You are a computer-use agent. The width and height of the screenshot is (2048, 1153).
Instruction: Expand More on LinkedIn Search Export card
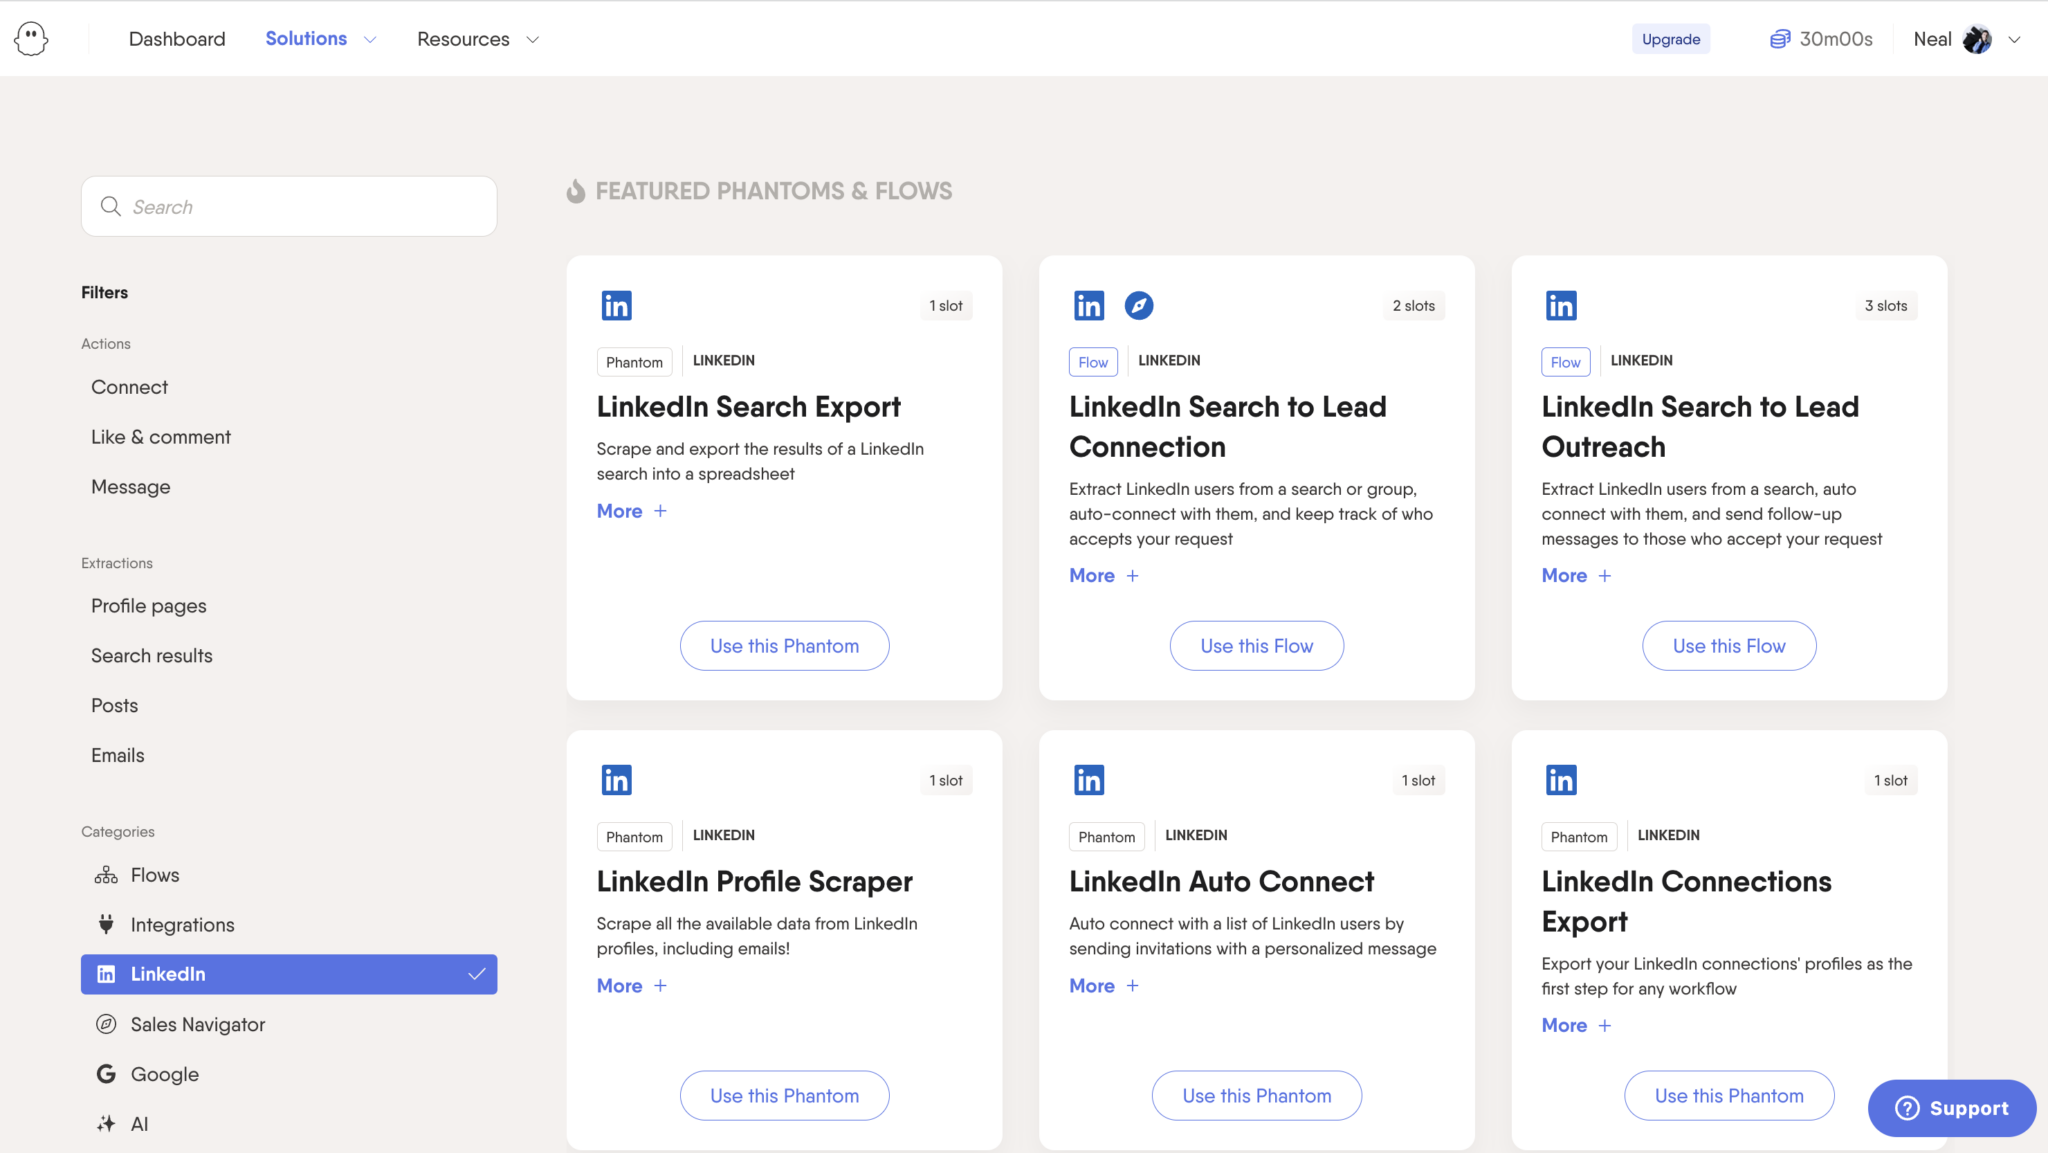tap(631, 511)
